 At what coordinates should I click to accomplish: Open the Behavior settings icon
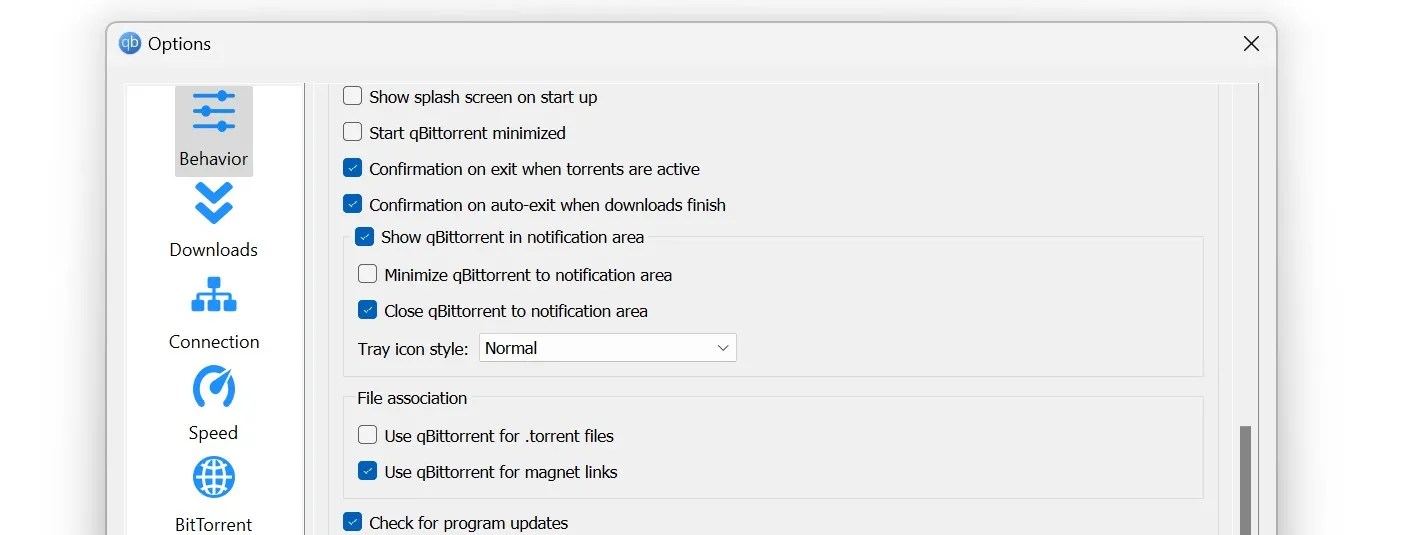click(x=213, y=112)
